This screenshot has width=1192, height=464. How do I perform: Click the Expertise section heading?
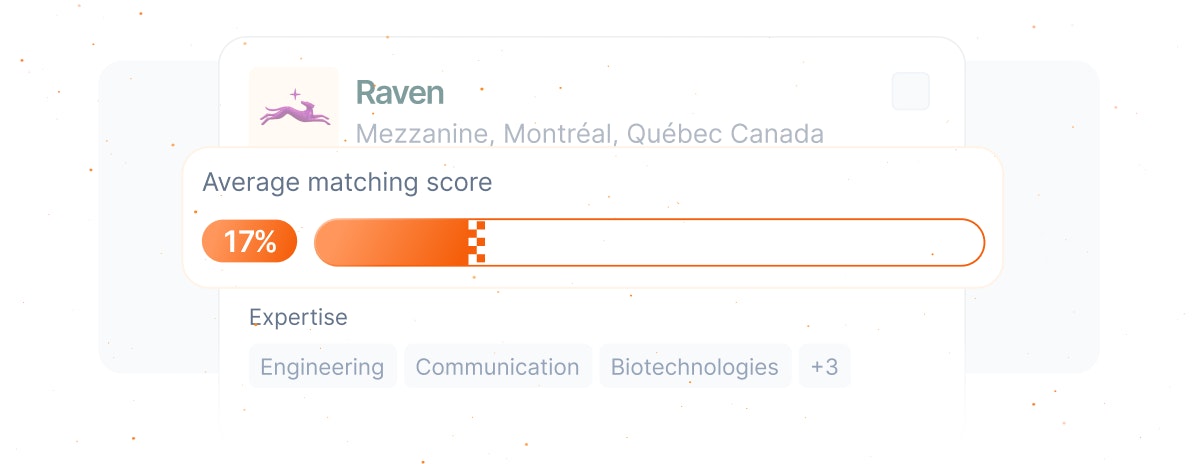pyautogui.click(x=298, y=316)
